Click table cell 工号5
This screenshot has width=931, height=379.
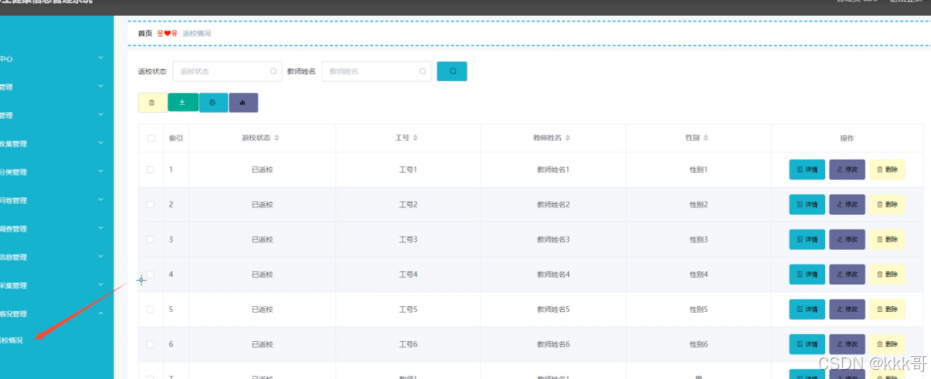[x=408, y=309]
